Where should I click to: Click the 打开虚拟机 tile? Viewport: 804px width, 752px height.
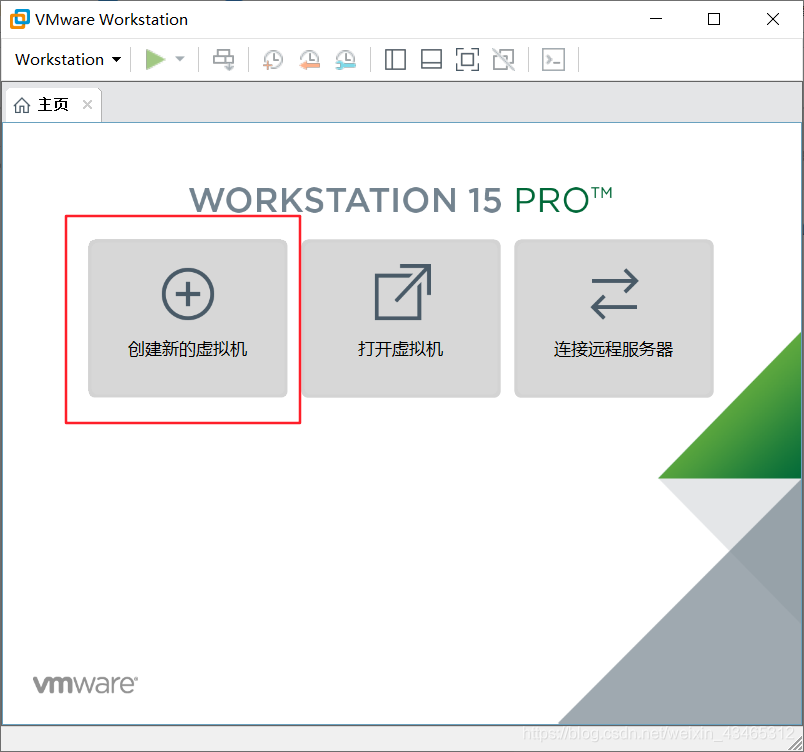pyautogui.click(x=401, y=318)
